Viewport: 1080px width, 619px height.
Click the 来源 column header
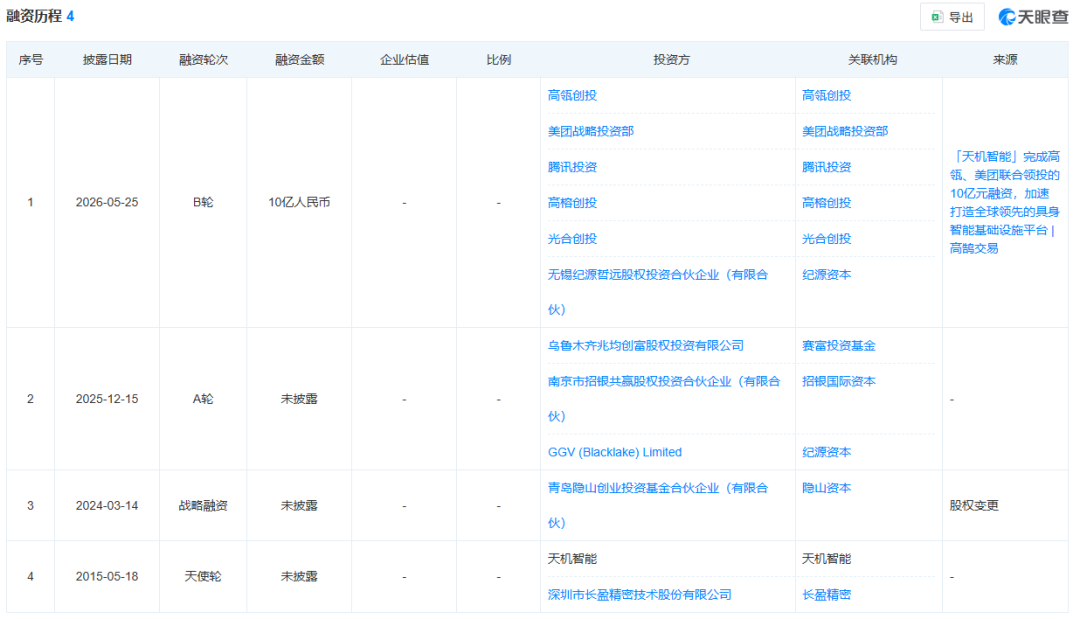click(1005, 60)
